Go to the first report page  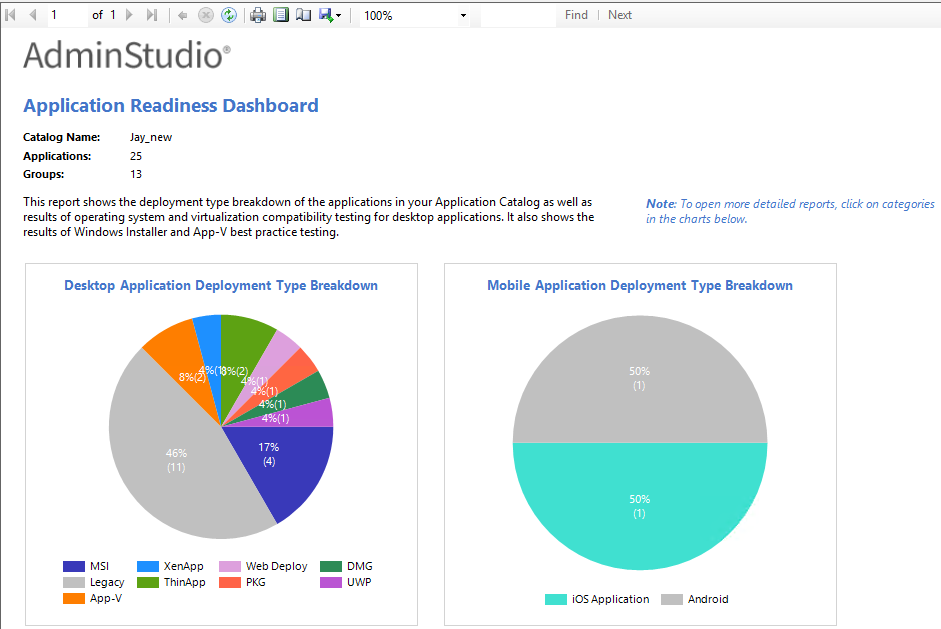pos(10,15)
